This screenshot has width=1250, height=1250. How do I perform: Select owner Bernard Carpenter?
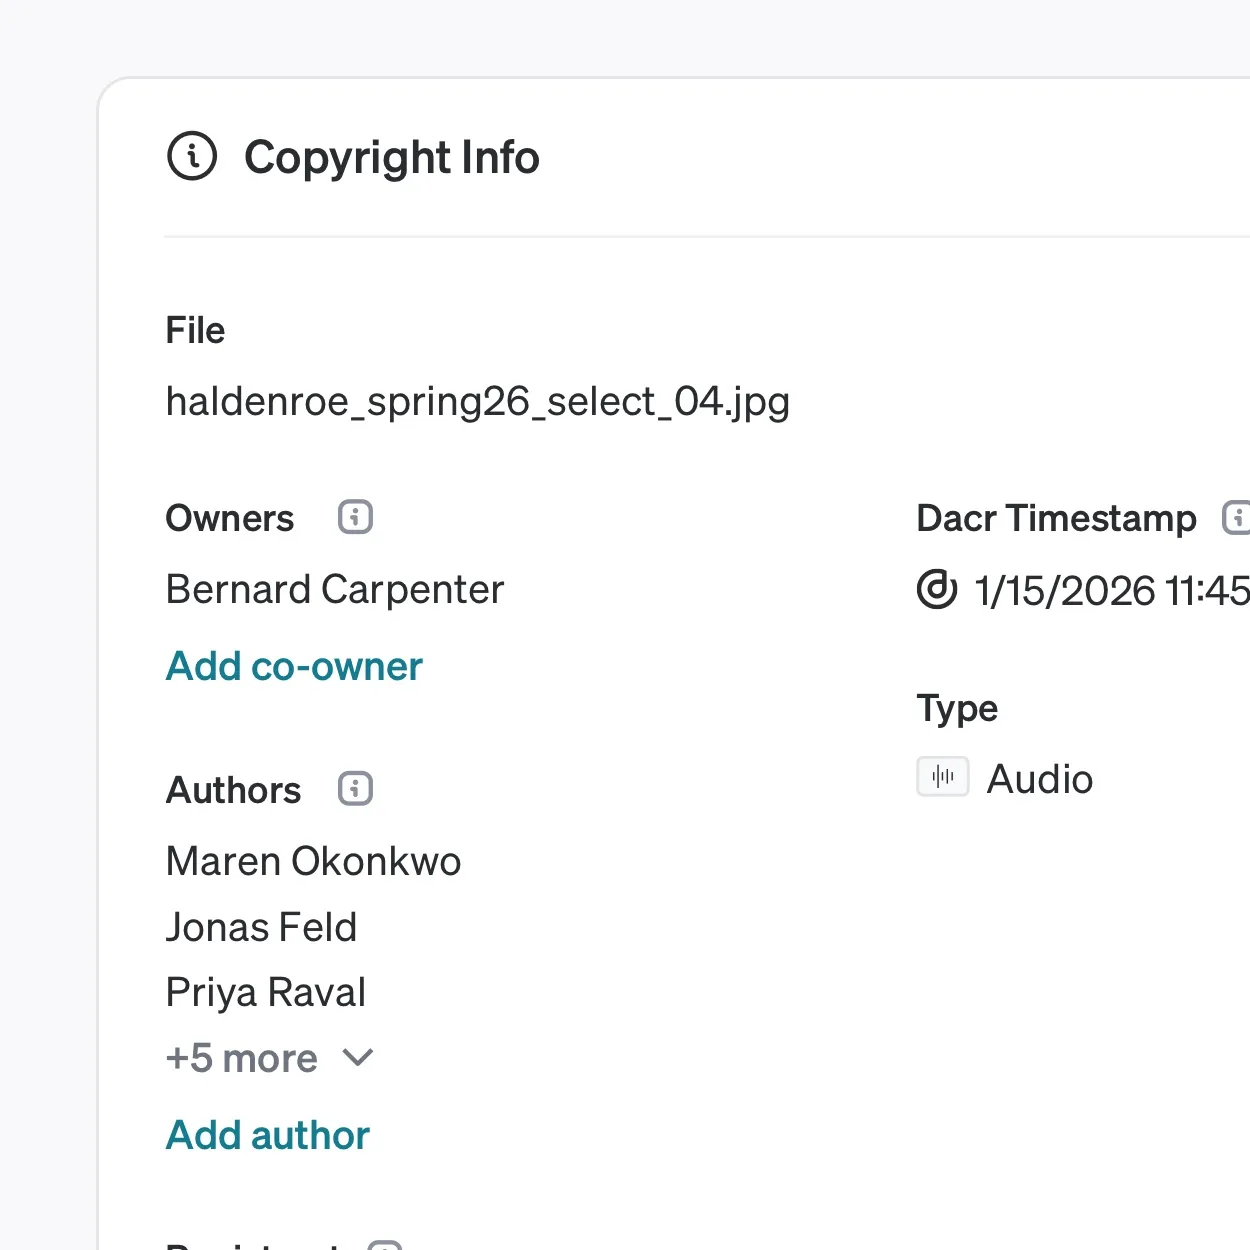335,590
